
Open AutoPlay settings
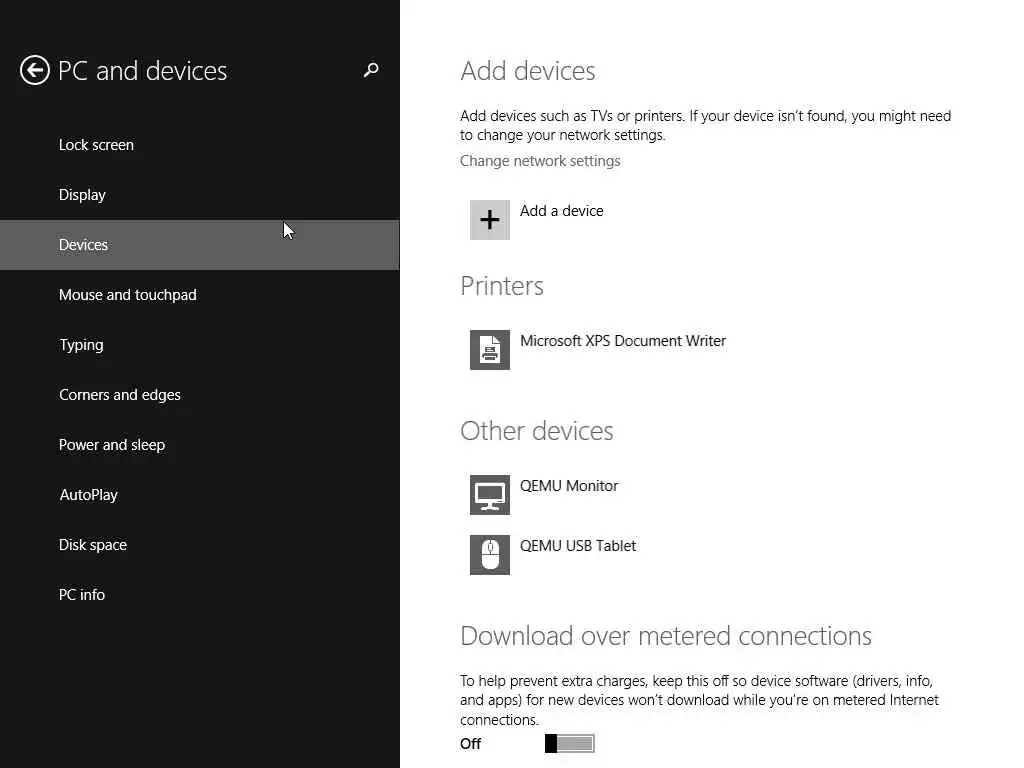click(88, 495)
